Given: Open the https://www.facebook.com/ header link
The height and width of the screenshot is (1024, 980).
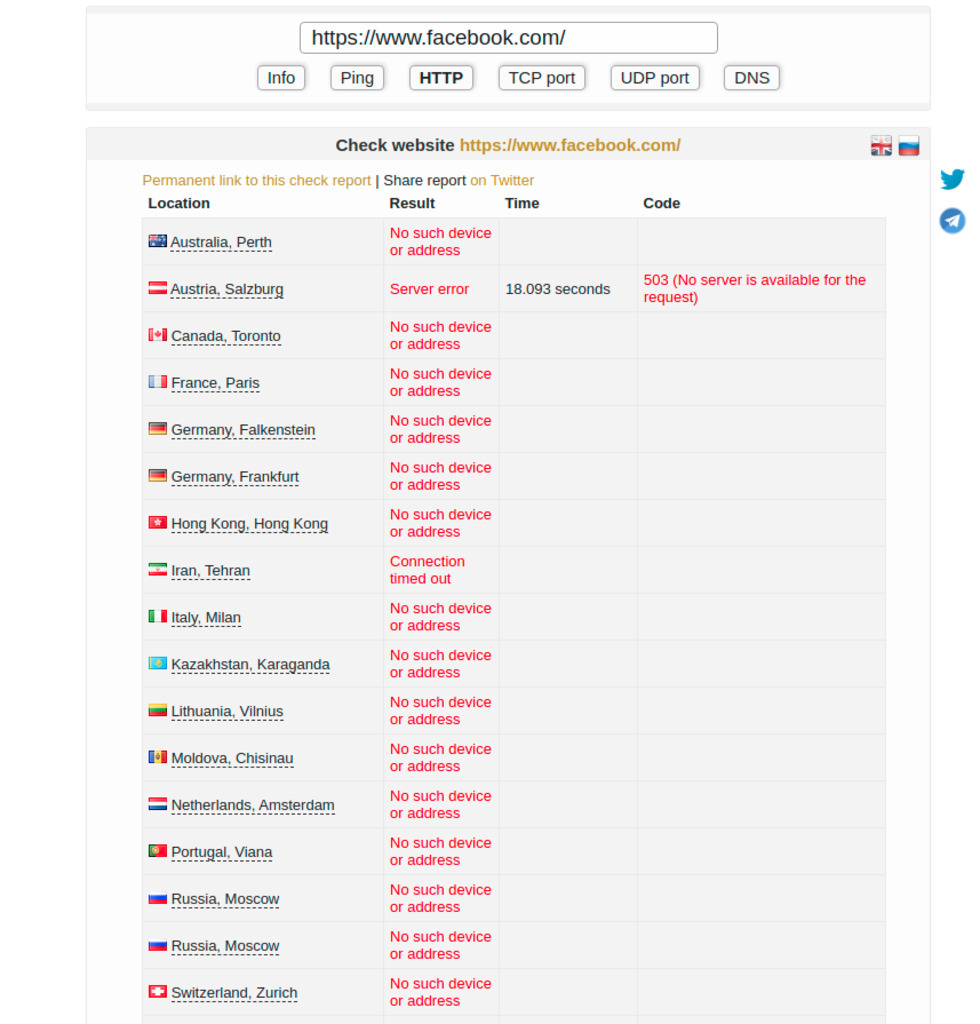Looking at the screenshot, I should tap(570, 145).
